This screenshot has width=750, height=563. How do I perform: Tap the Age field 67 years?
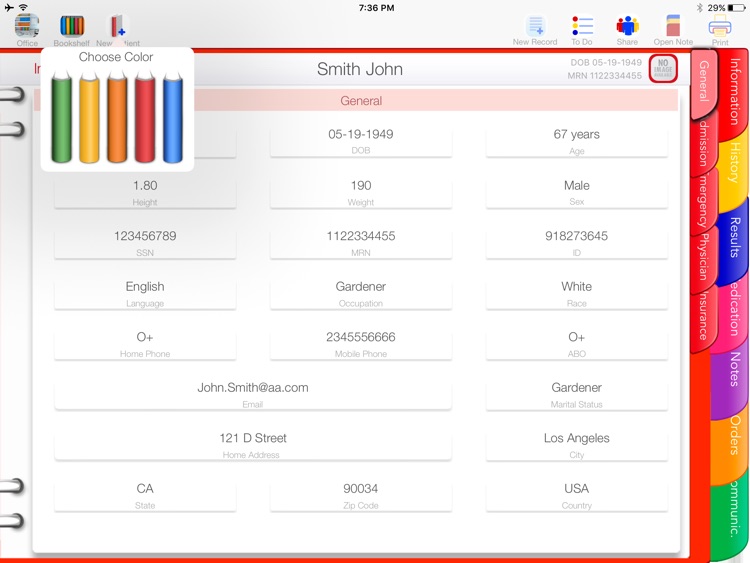pos(576,141)
